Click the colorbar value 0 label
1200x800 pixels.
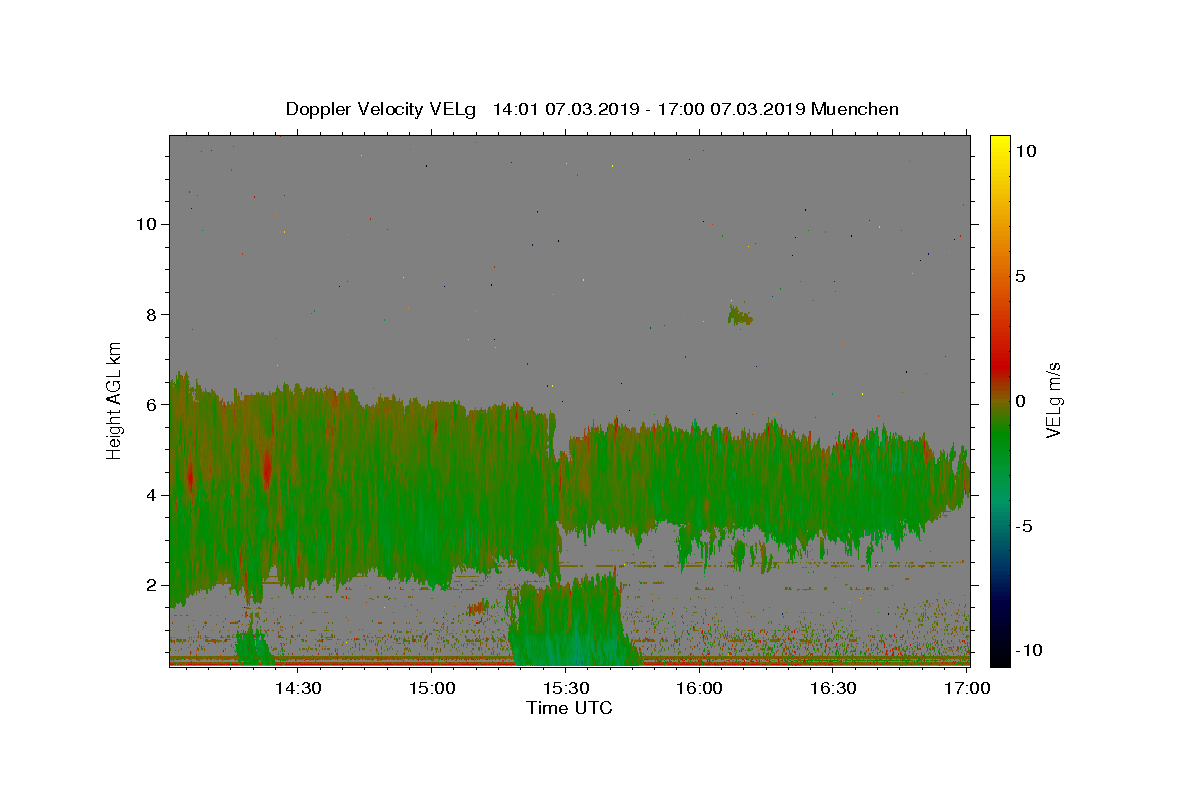[x=1020, y=401]
